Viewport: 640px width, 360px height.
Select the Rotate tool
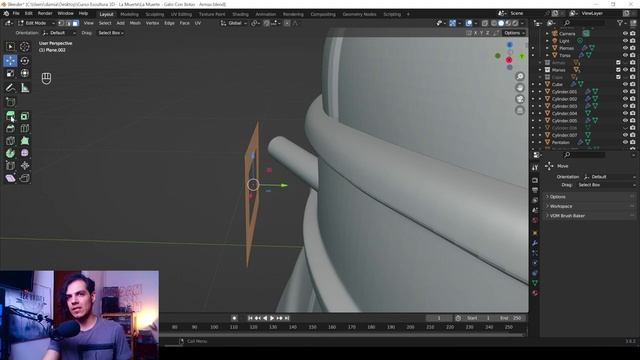24,60
